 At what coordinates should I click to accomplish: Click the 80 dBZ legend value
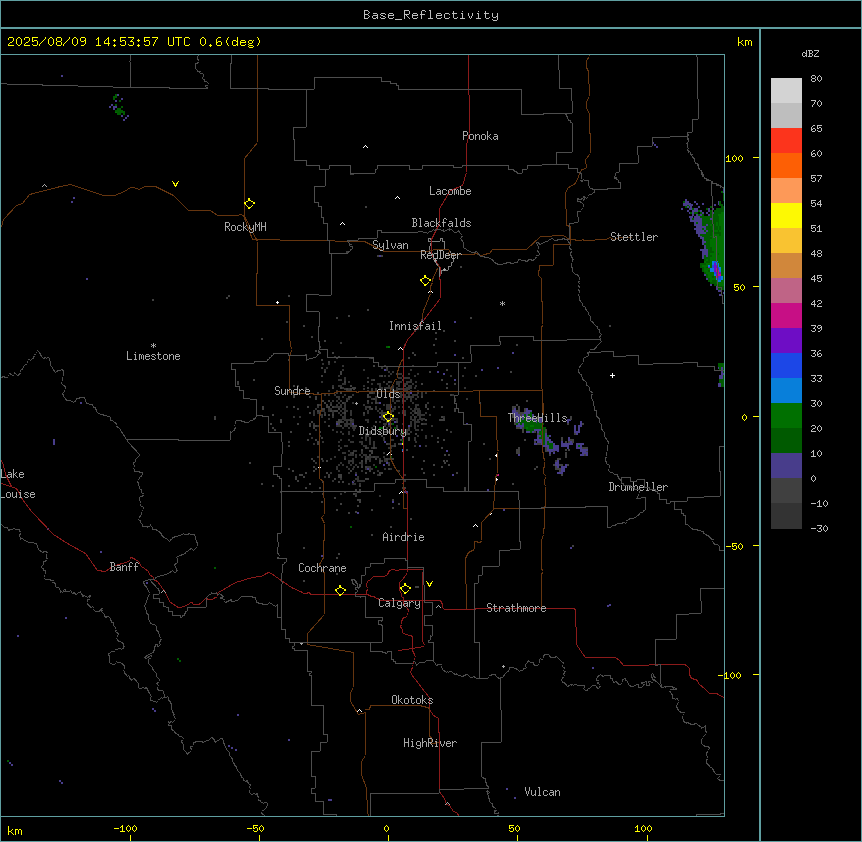click(x=816, y=79)
